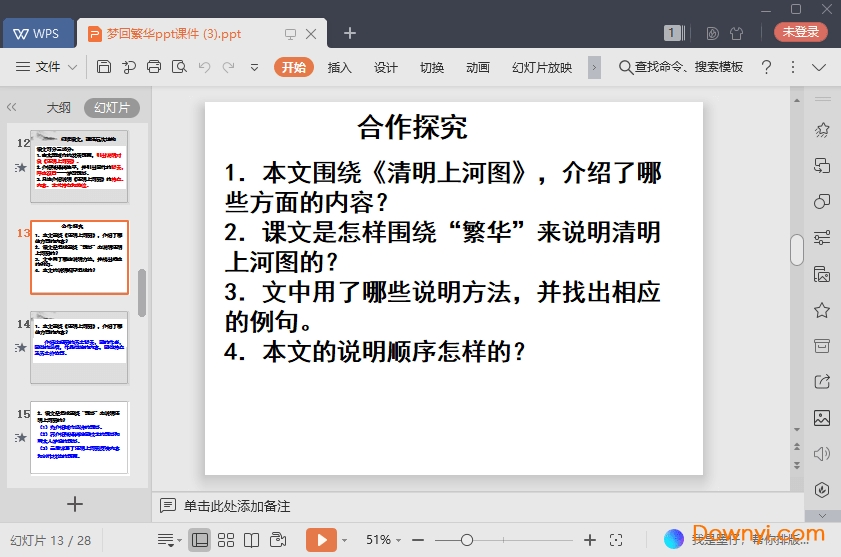Switch to reading view in status bar
The width and height of the screenshot is (841, 557).
pos(252,540)
